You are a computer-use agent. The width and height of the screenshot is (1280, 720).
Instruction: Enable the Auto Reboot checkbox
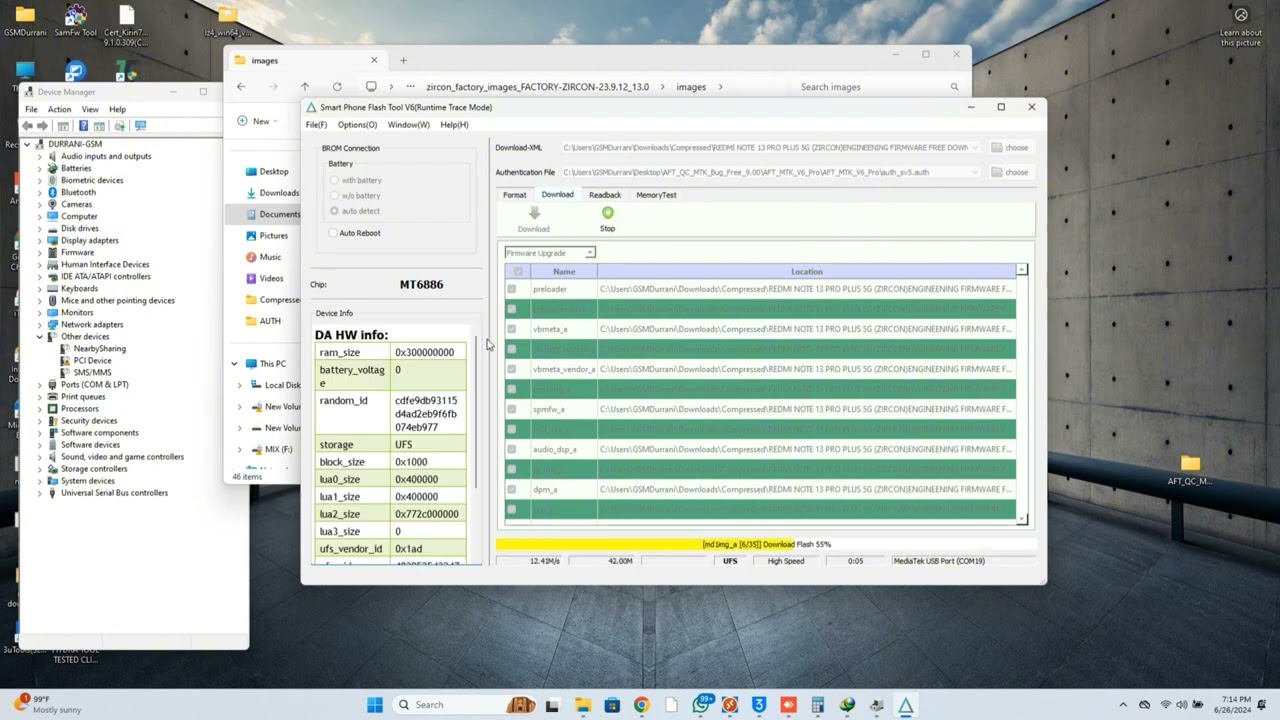coord(333,233)
